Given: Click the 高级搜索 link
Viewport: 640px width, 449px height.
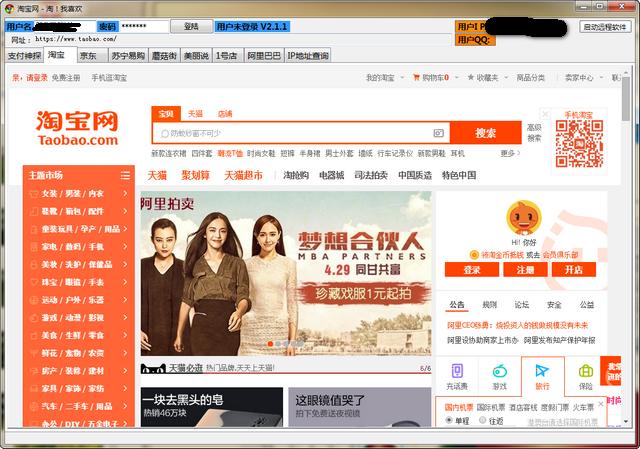Looking at the screenshot, I should pos(534,133).
